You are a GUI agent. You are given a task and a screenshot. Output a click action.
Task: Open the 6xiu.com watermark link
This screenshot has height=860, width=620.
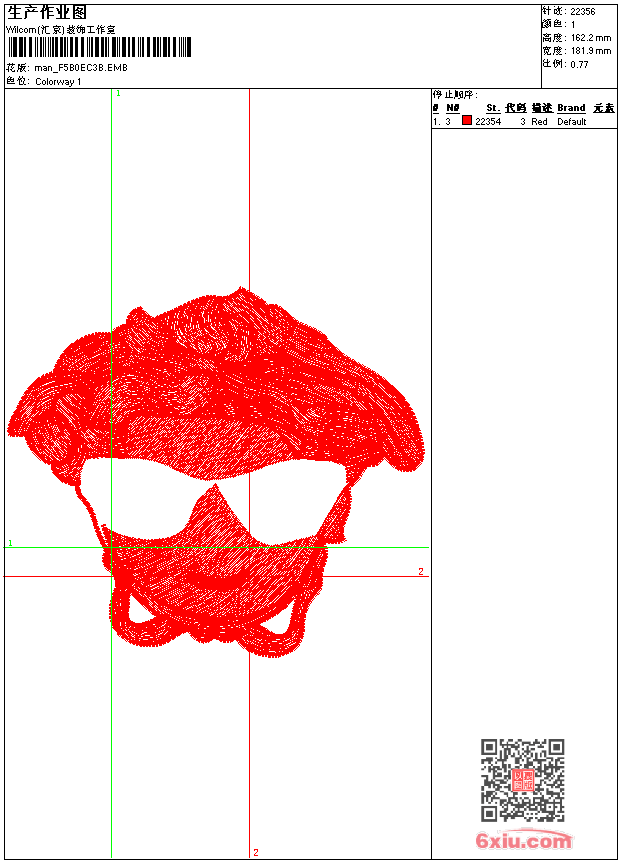point(524,841)
